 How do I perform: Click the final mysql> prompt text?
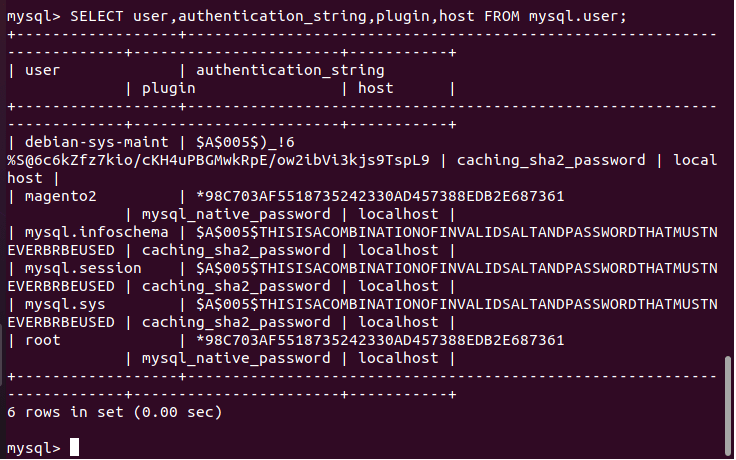(34, 448)
